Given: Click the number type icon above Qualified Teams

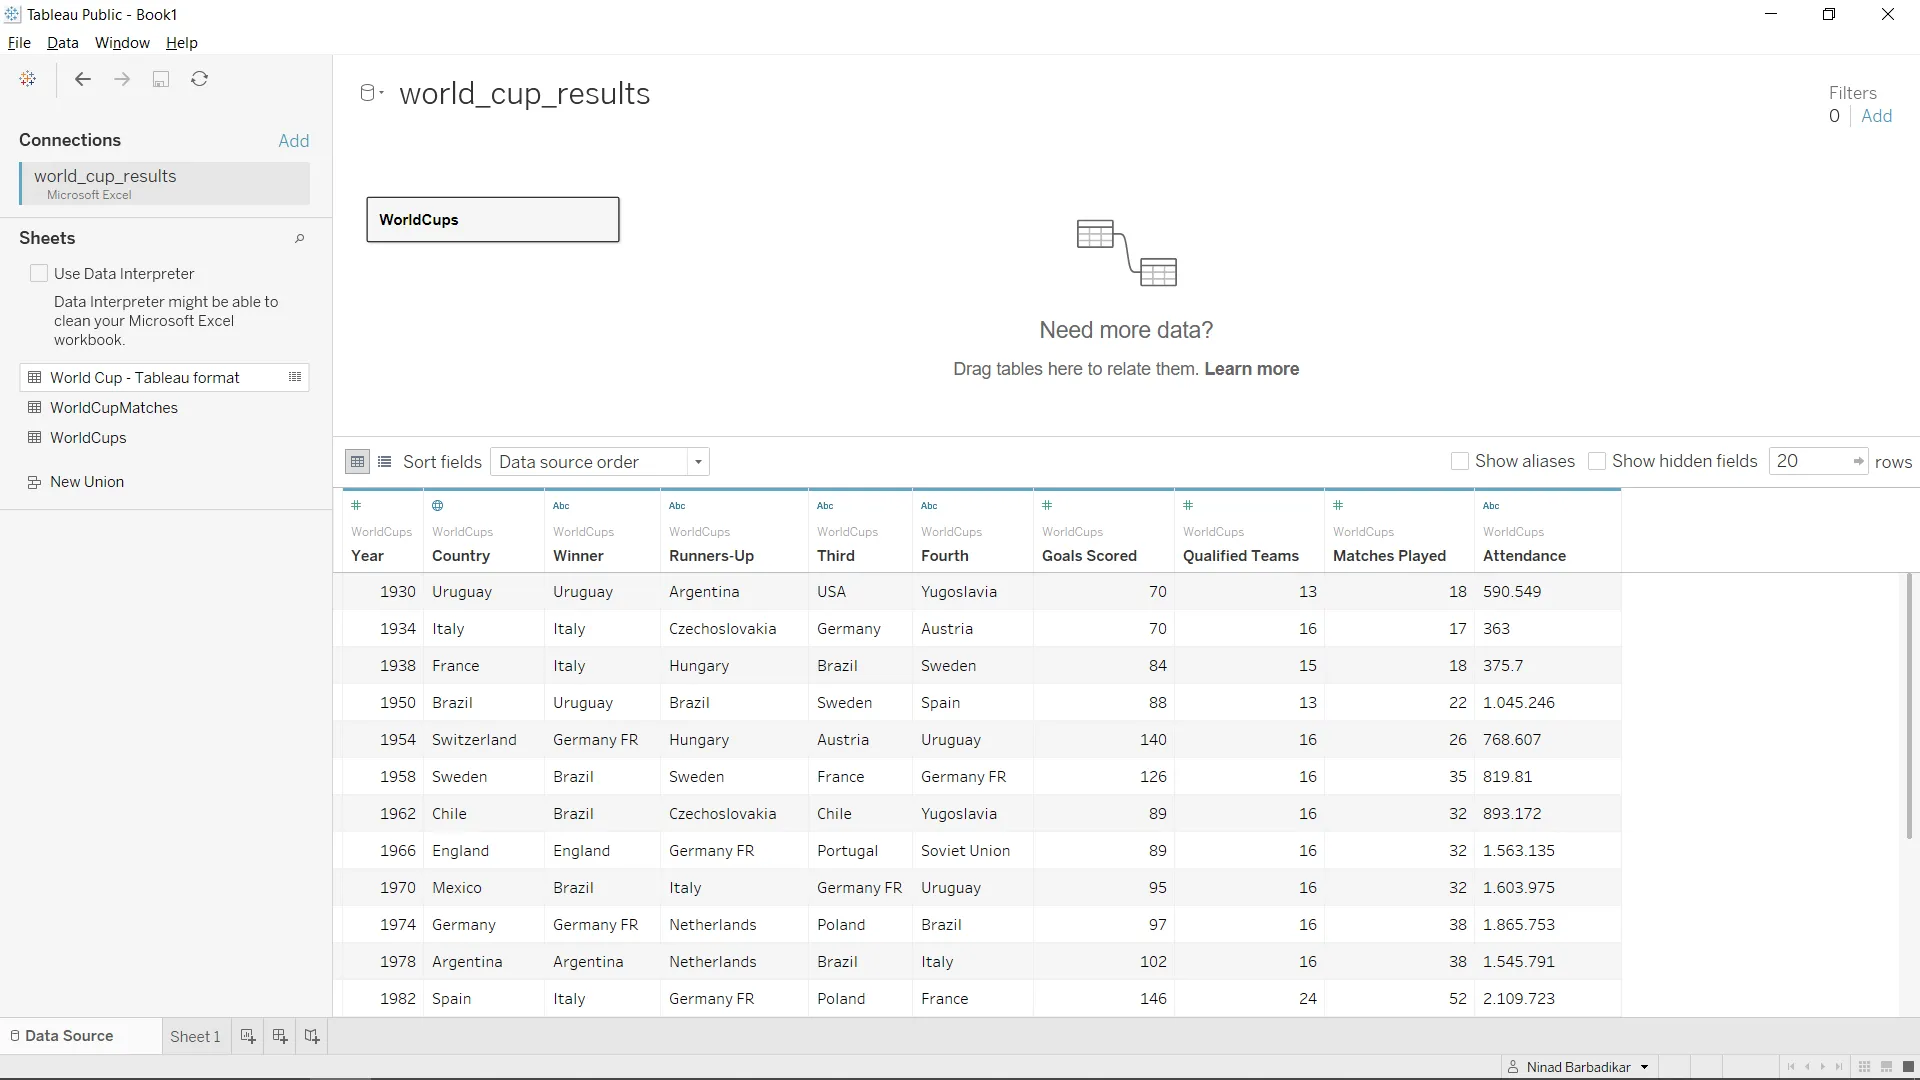Looking at the screenshot, I should 1188,505.
